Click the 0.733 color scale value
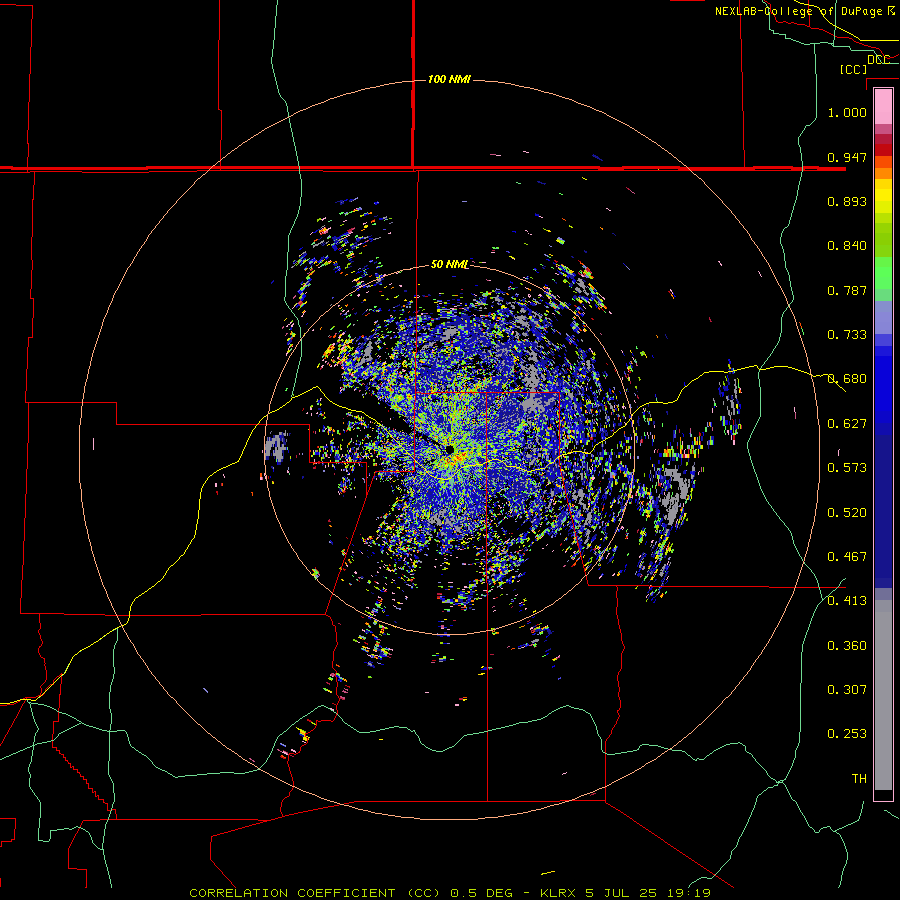The height and width of the screenshot is (900, 900). [x=847, y=335]
